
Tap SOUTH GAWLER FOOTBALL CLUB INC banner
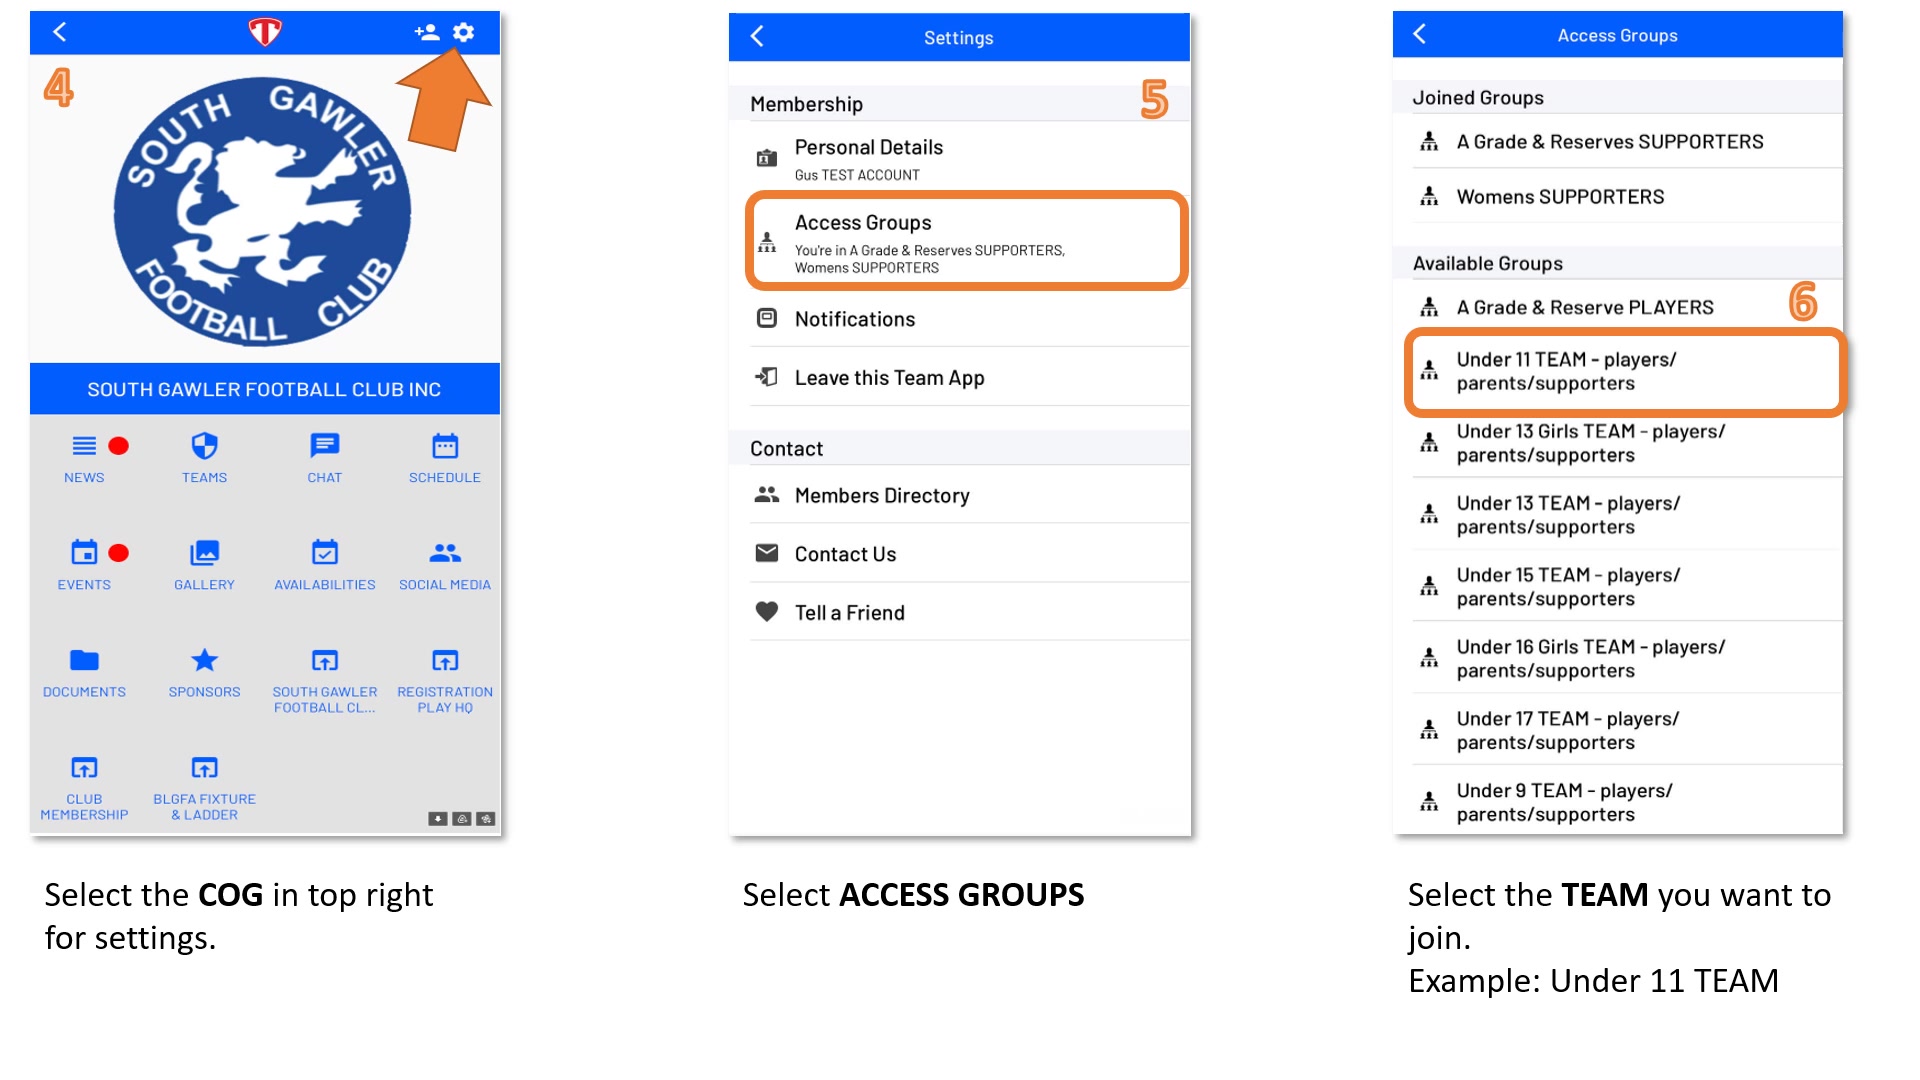265,389
